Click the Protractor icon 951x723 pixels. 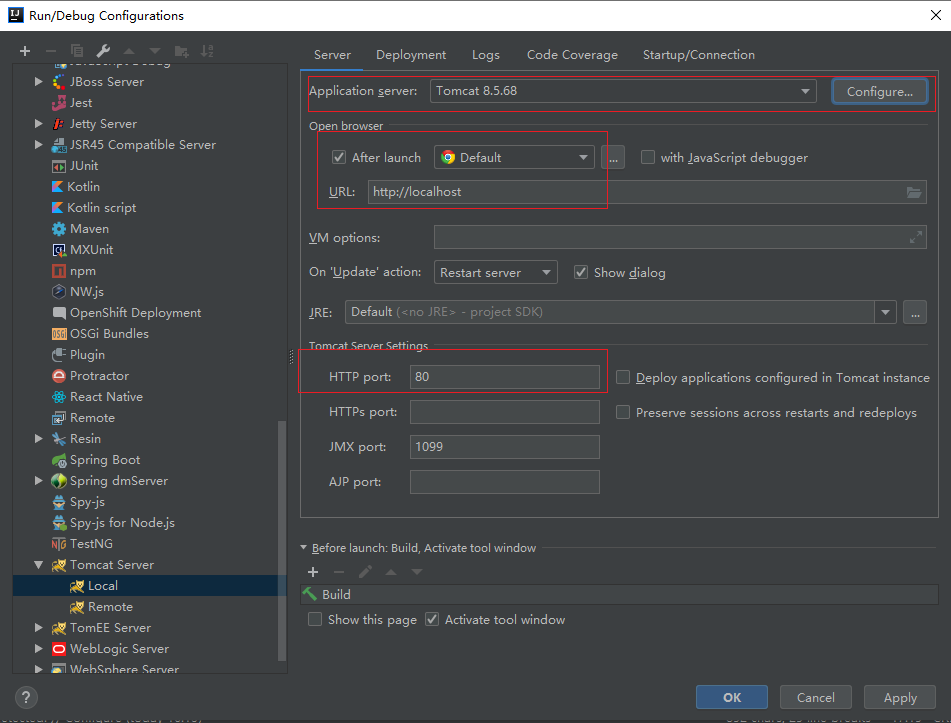click(x=59, y=376)
